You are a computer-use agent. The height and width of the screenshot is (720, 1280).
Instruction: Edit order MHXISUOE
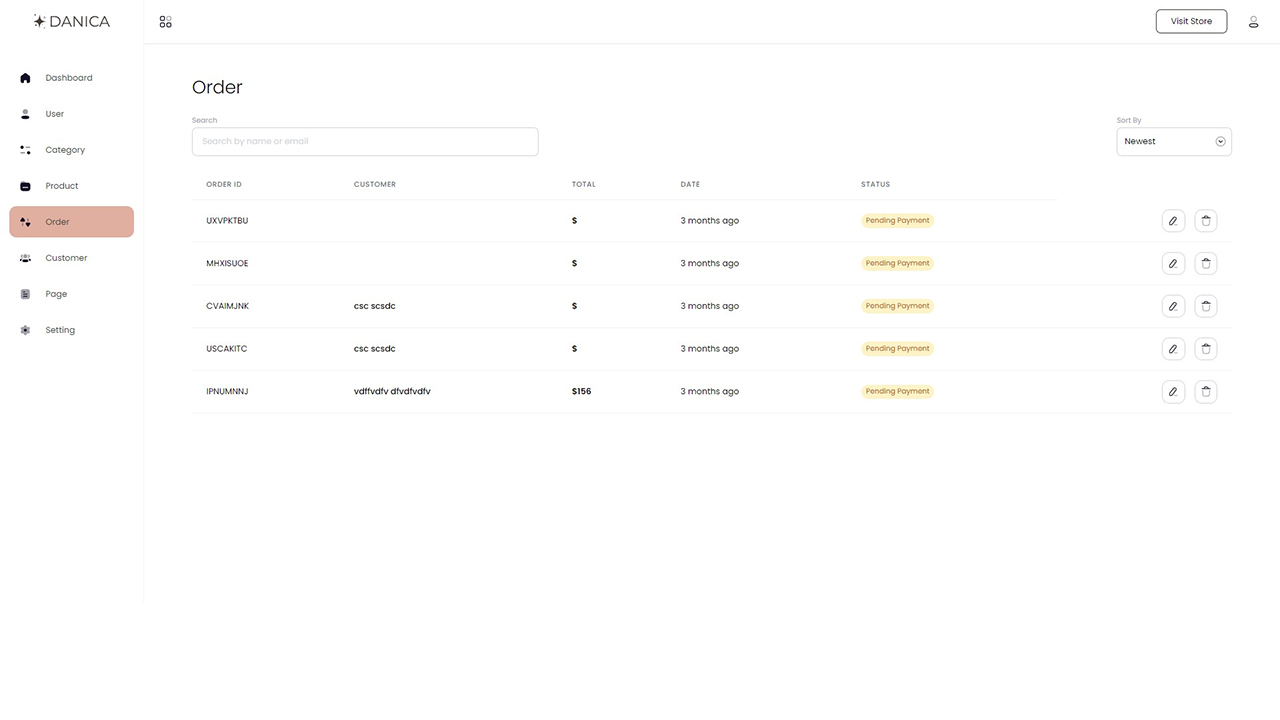(x=1173, y=263)
